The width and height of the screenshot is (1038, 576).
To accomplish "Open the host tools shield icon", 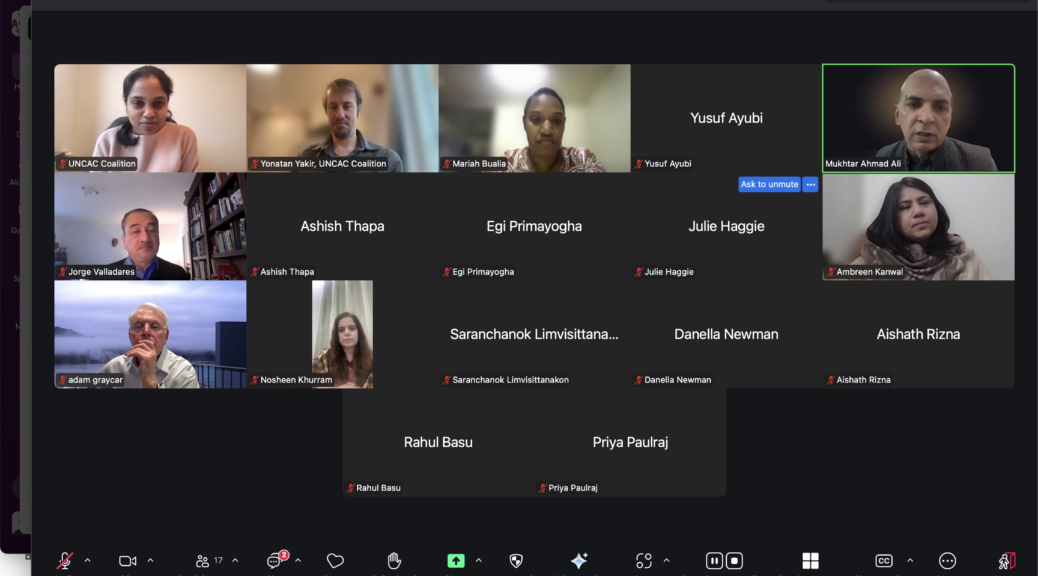I will click(x=516, y=561).
